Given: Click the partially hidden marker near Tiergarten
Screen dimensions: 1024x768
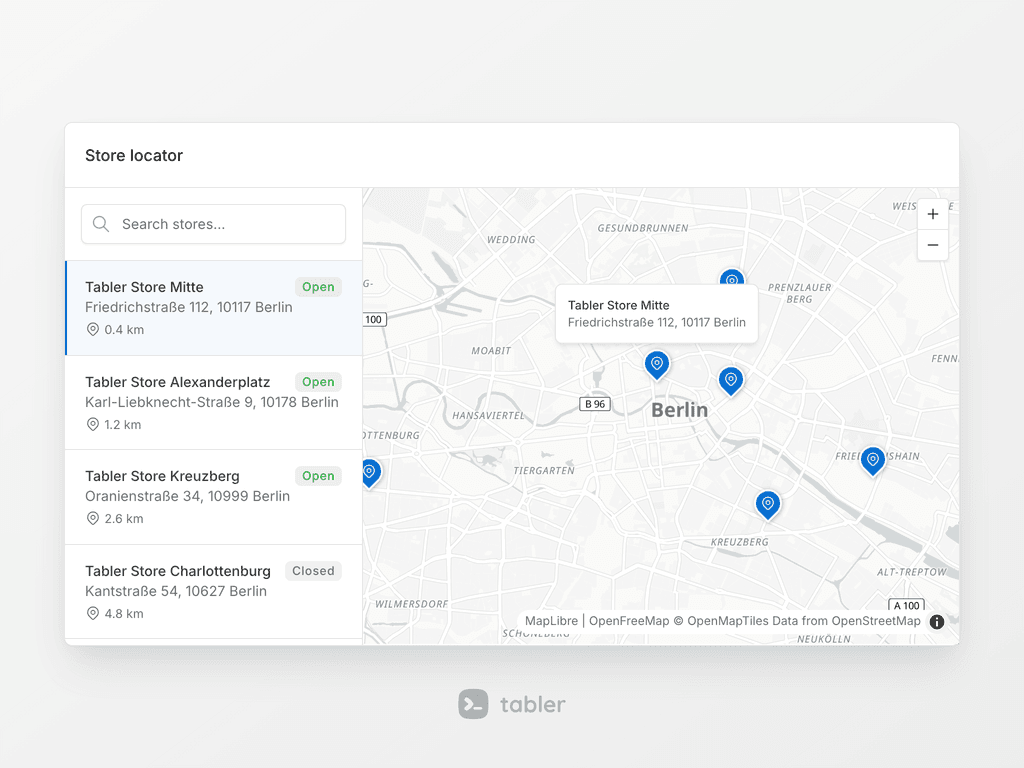Looking at the screenshot, I should pyautogui.click(x=370, y=473).
